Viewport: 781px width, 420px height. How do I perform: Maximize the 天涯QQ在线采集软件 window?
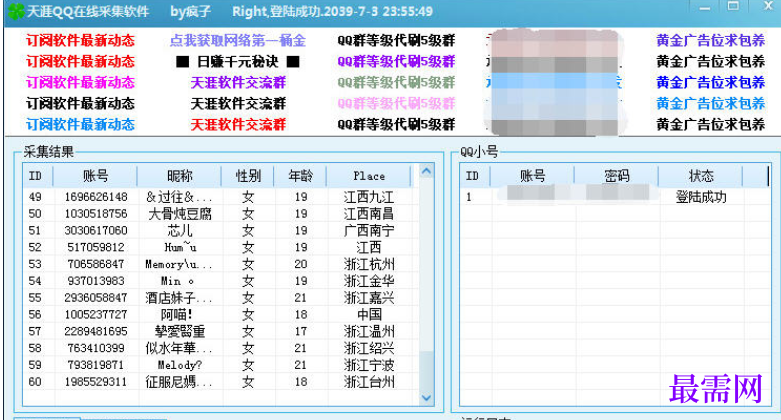(733, 6)
